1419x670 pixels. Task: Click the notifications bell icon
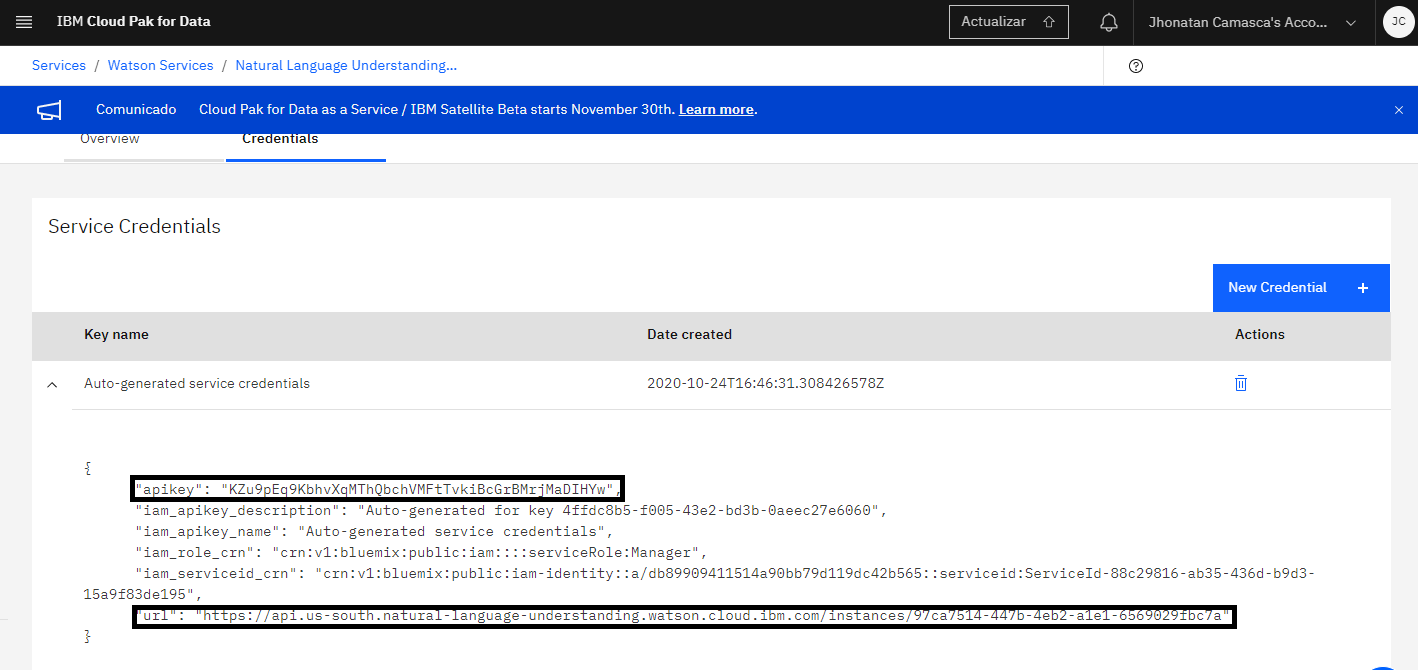pyautogui.click(x=1108, y=22)
